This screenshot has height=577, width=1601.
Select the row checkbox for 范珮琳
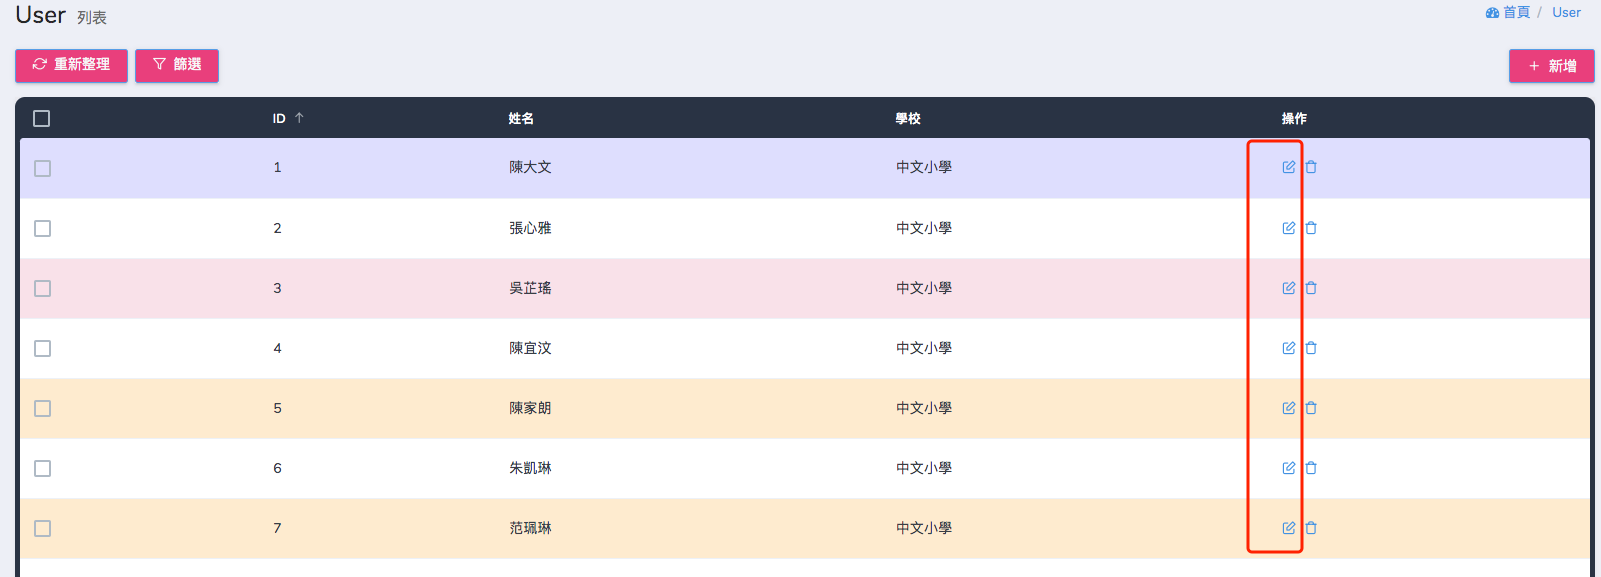(42, 528)
